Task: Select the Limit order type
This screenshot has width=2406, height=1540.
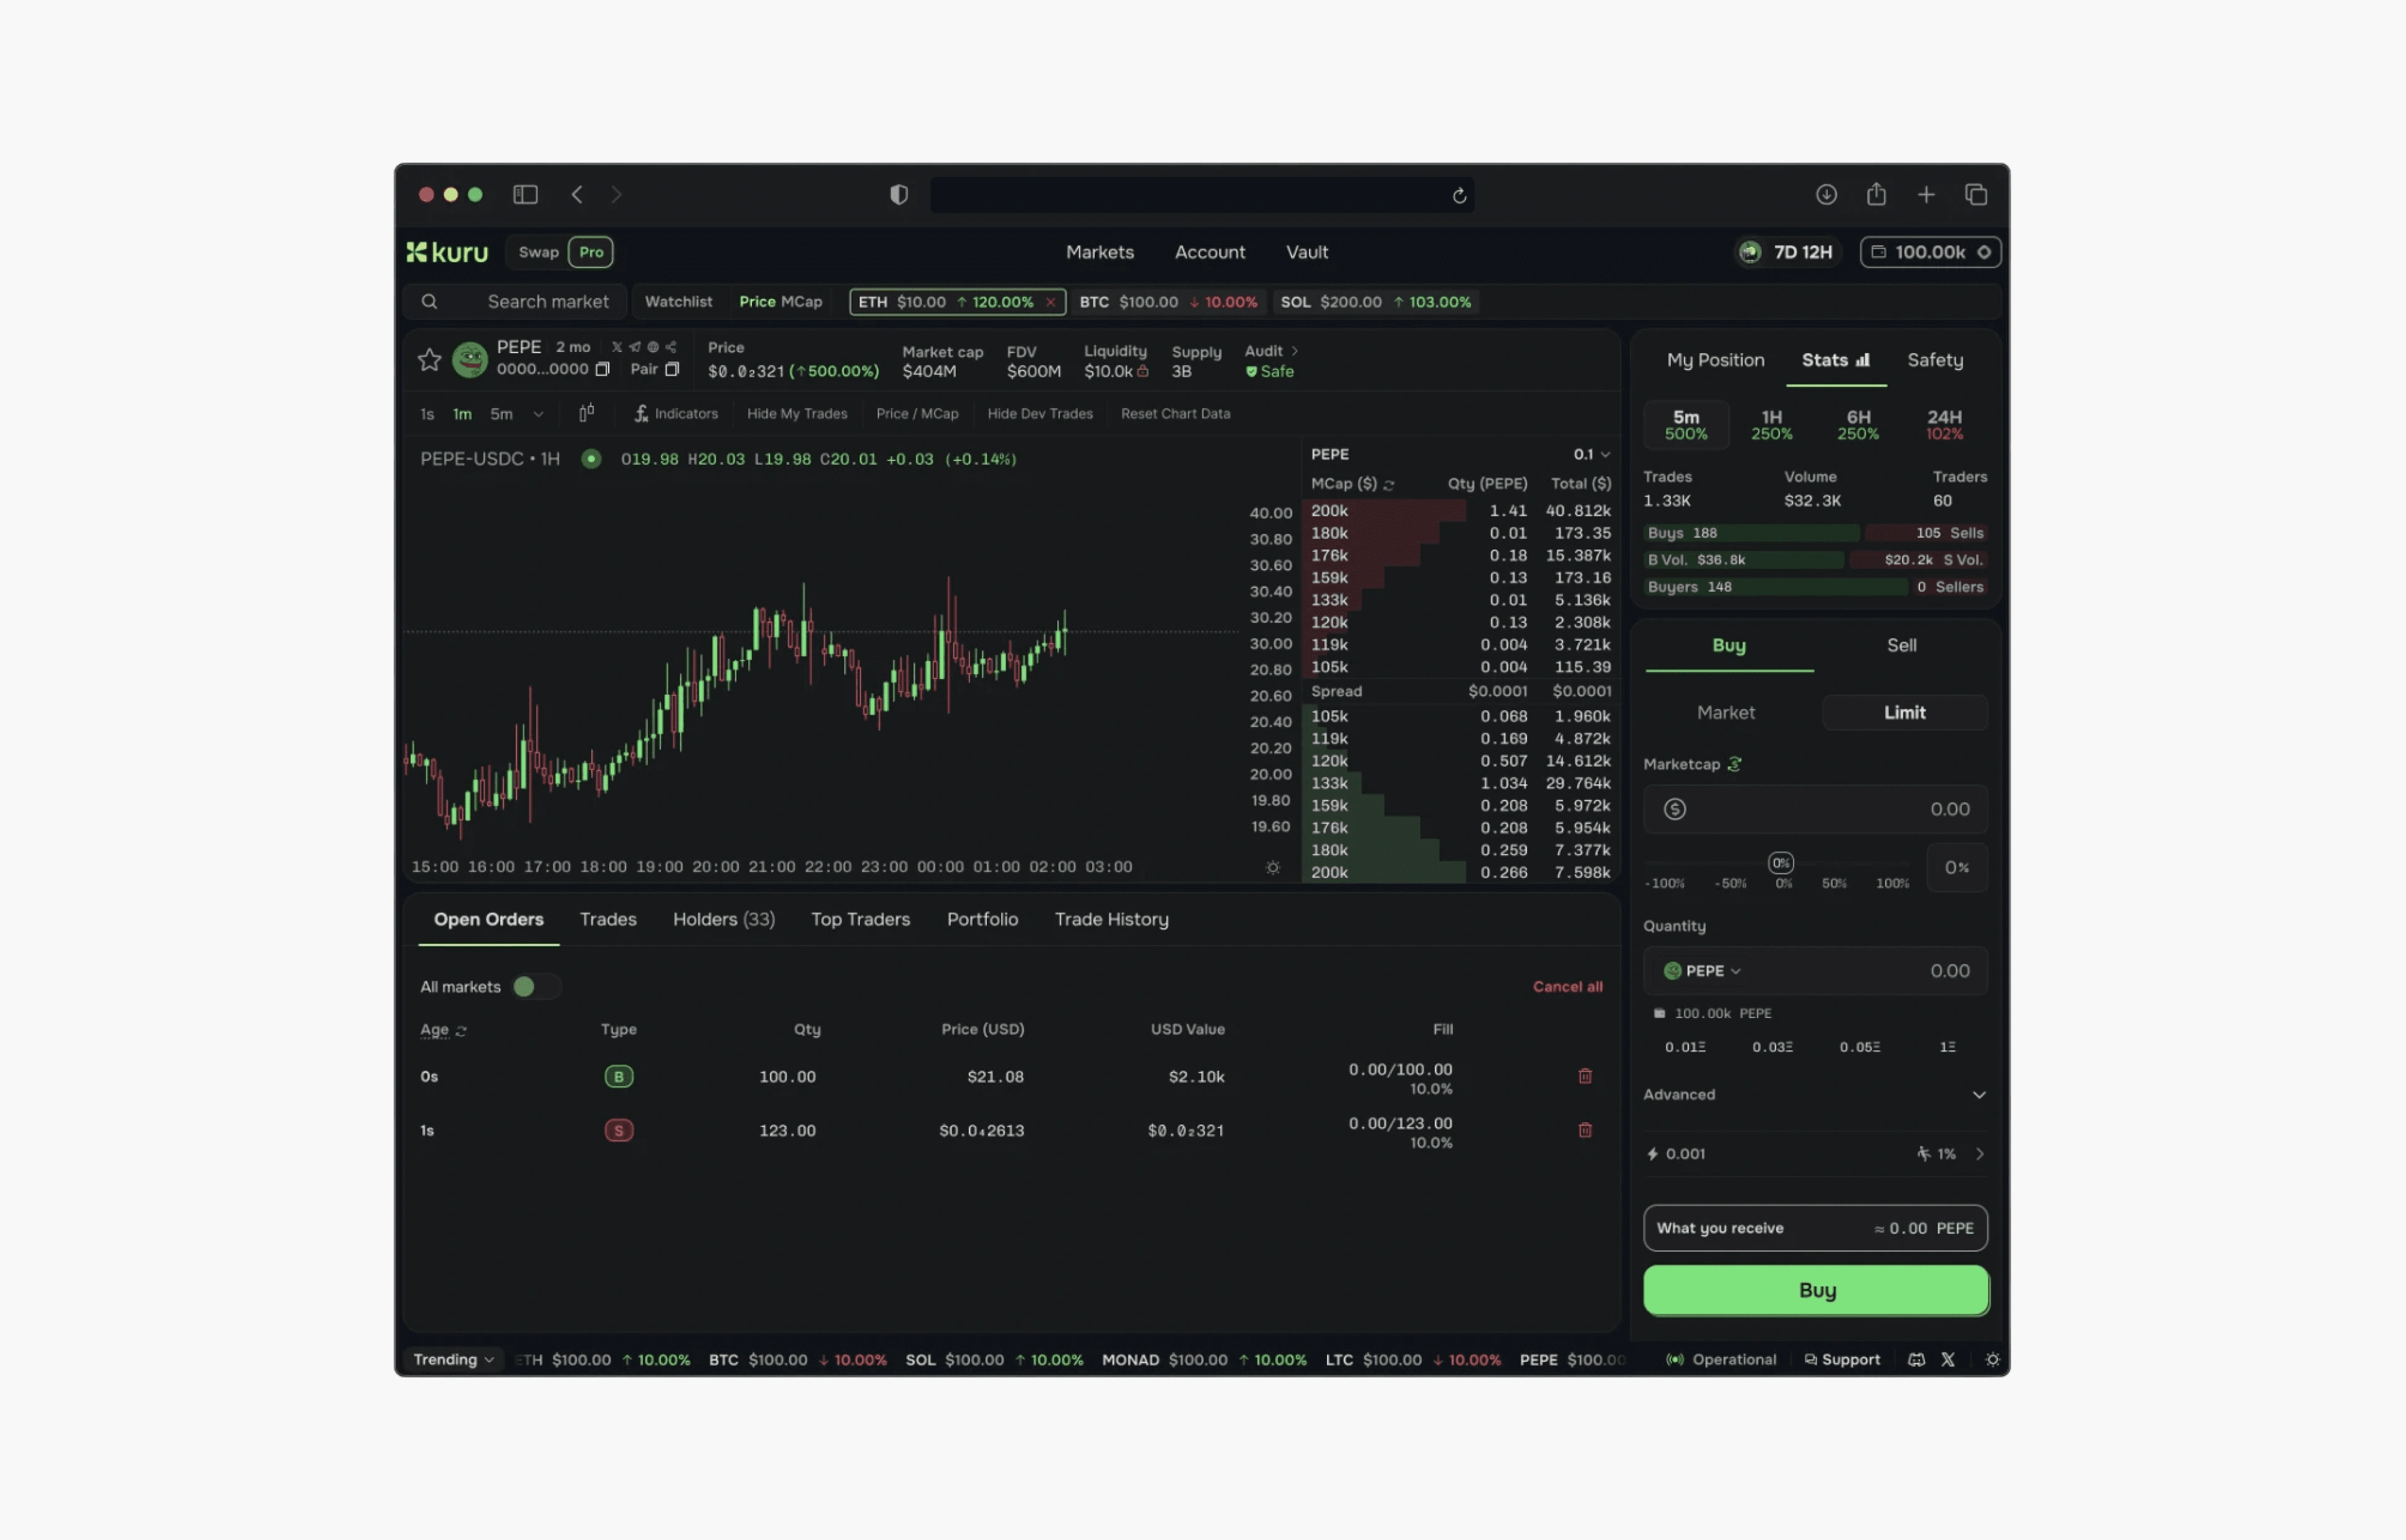Action: (x=1904, y=713)
